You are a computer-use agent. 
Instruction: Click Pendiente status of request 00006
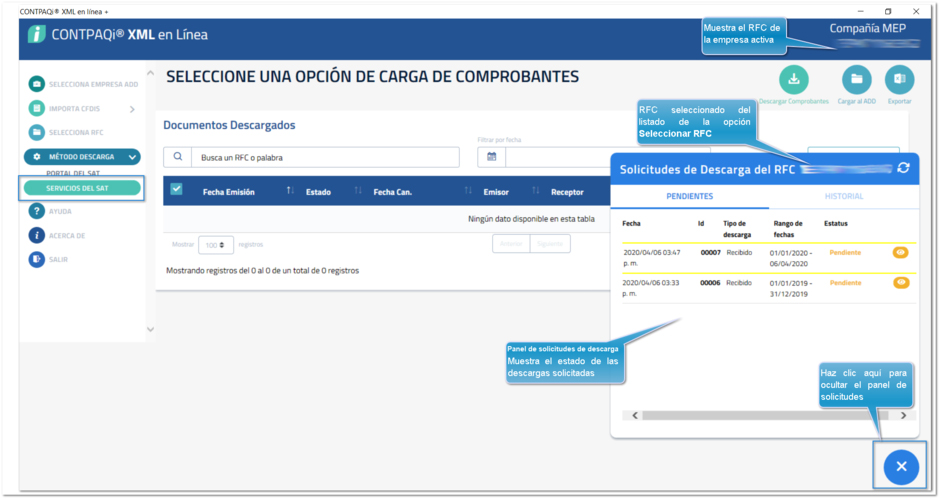[845, 282]
